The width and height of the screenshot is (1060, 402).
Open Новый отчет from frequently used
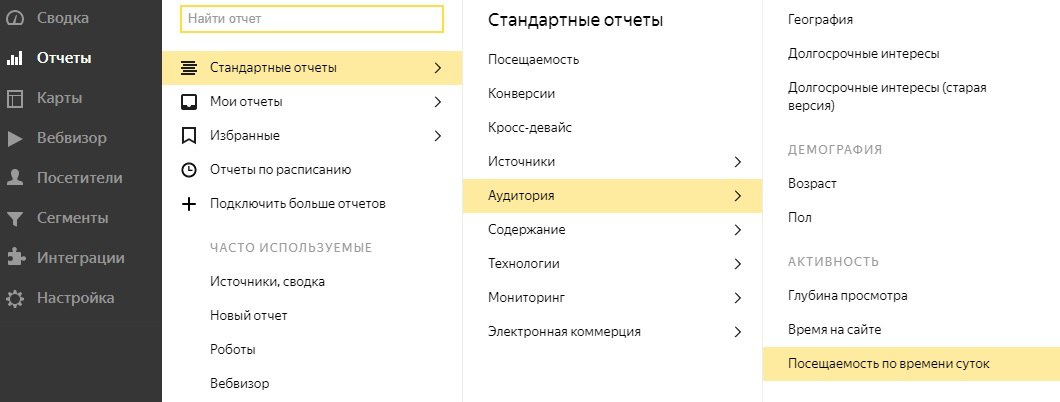click(x=249, y=316)
